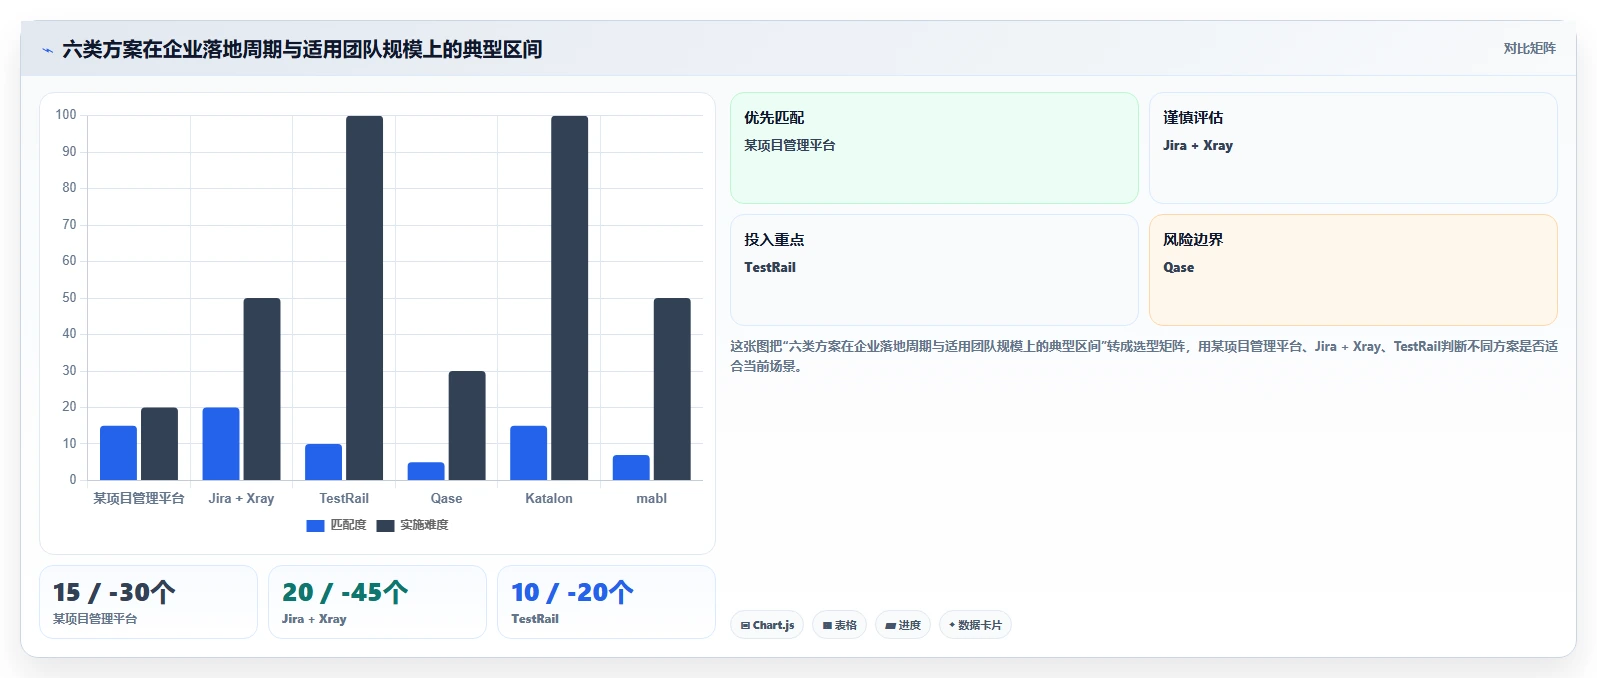1597x678 pixels.
Task: Click the dark 实施难度 bar for TestRail
Action: 364,298
